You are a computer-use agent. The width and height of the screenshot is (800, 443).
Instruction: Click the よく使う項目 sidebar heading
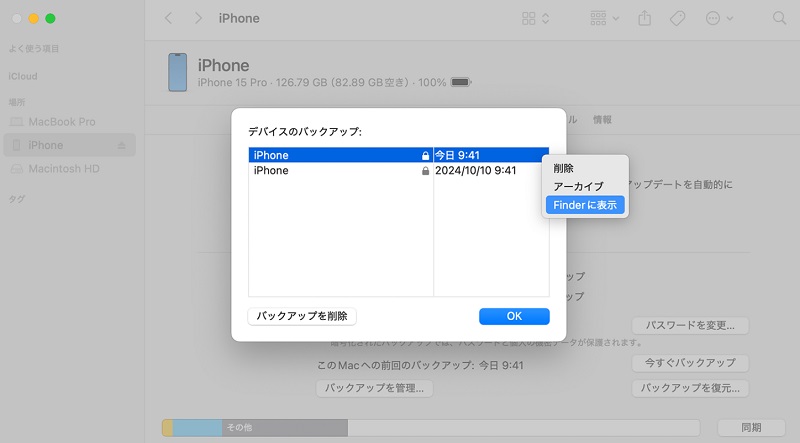coord(34,49)
